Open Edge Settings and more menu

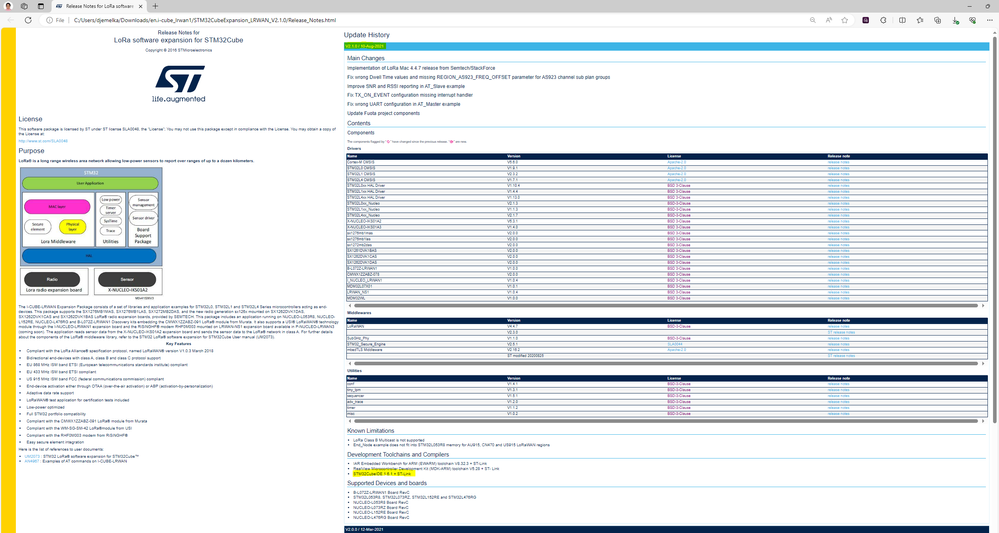(989, 20)
